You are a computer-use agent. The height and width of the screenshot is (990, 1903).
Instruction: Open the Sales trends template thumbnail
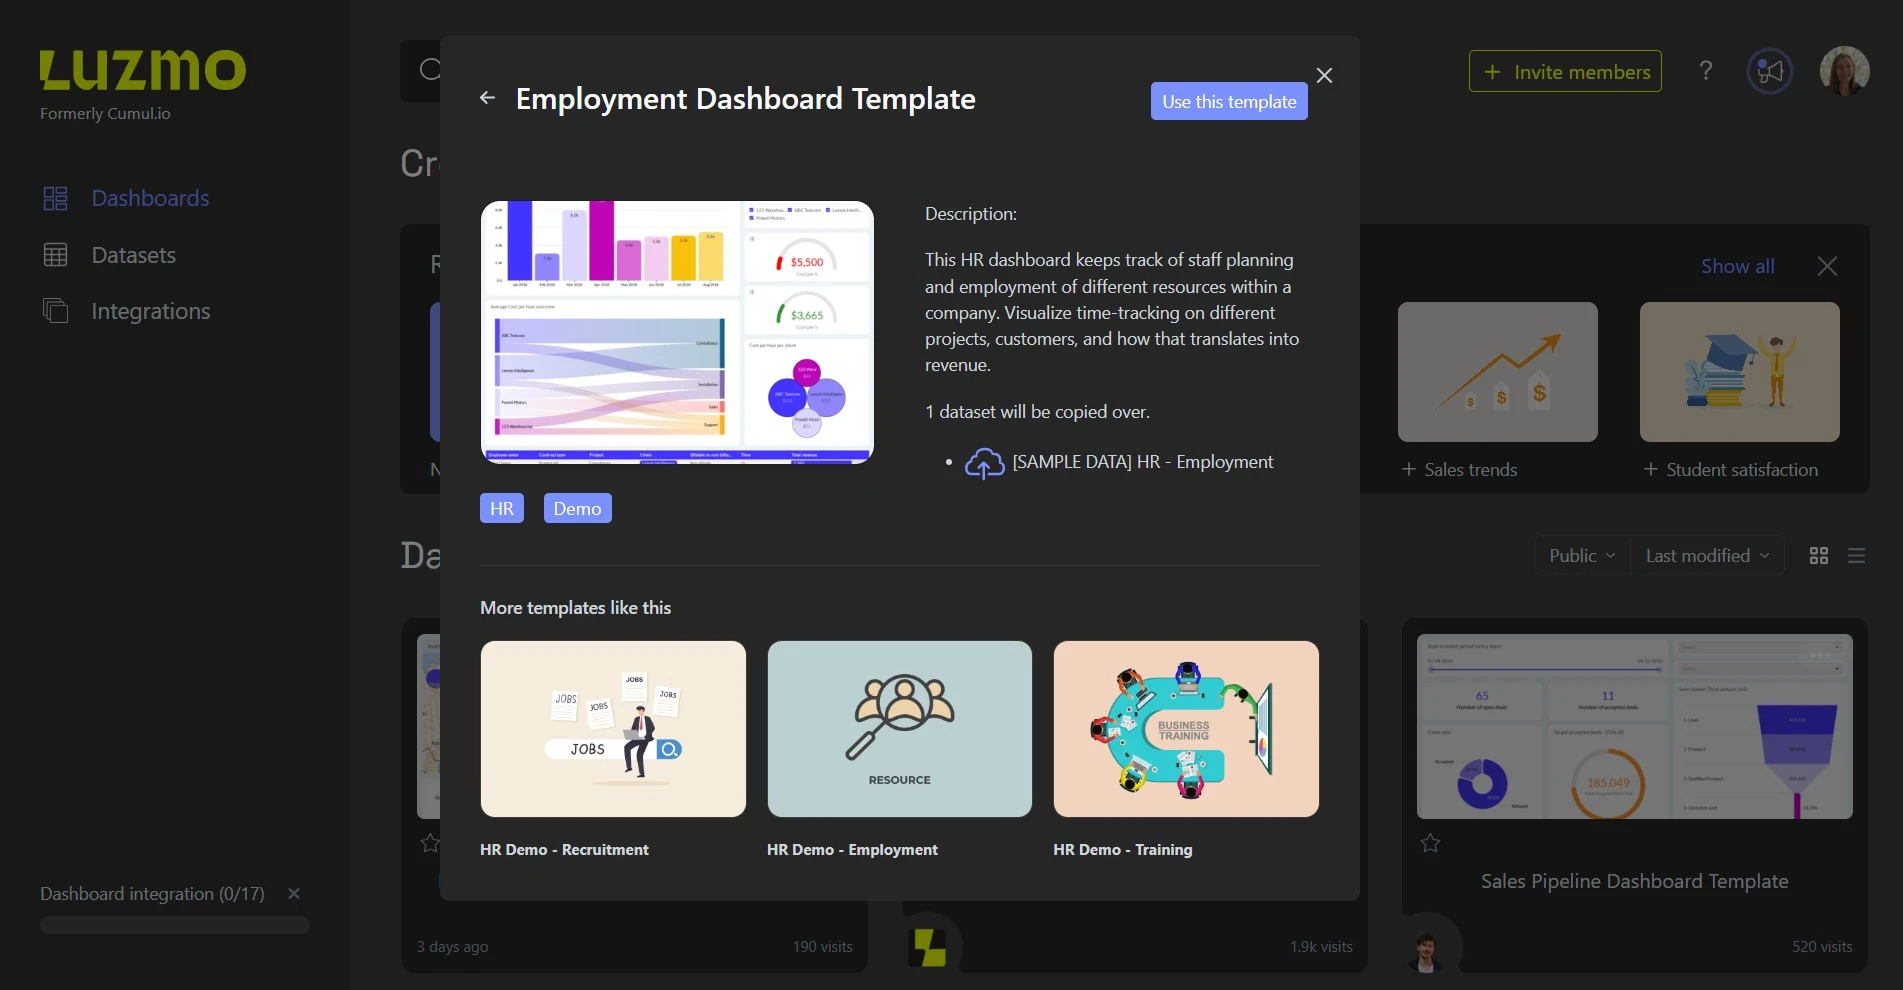(x=1497, y=372)
